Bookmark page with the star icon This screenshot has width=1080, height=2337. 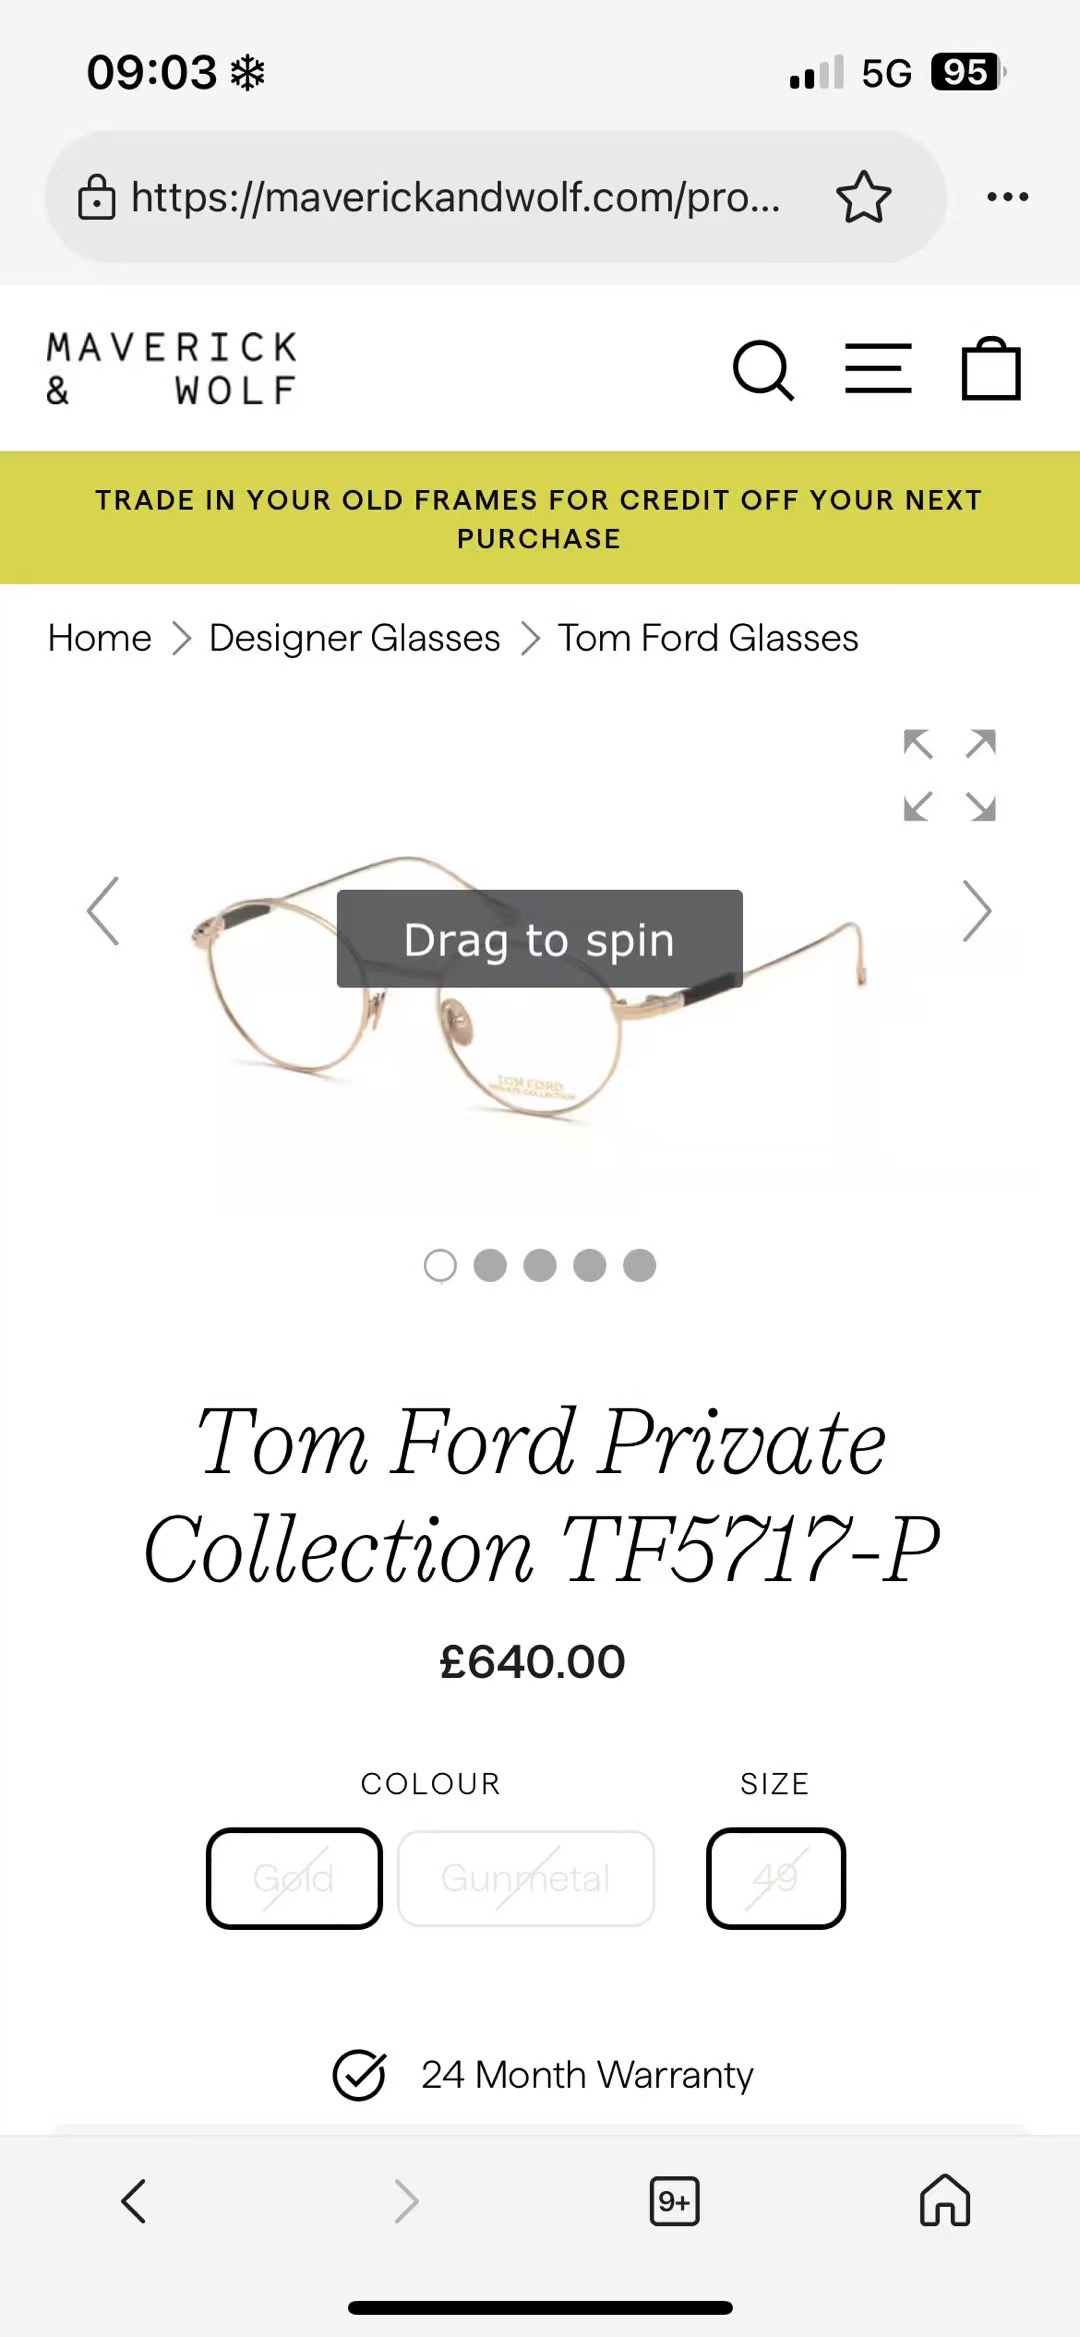coord(863,197)
